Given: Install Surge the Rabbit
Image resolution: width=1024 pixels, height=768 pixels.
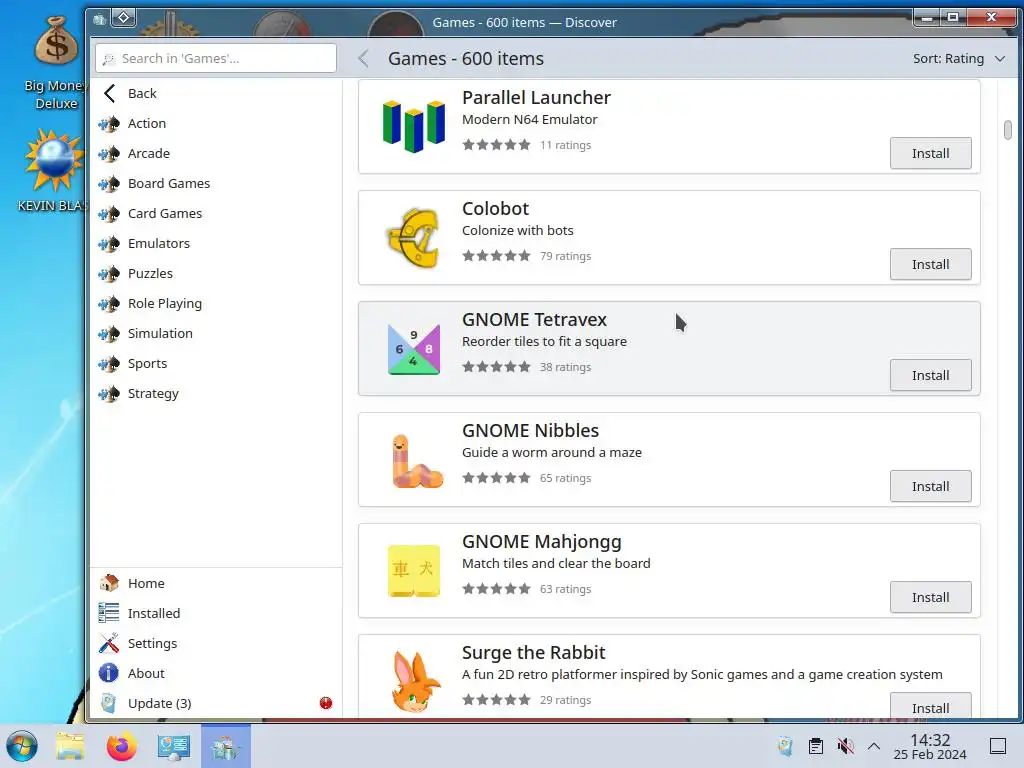Looking at the screenshot, I should click(x=930, y=707).
